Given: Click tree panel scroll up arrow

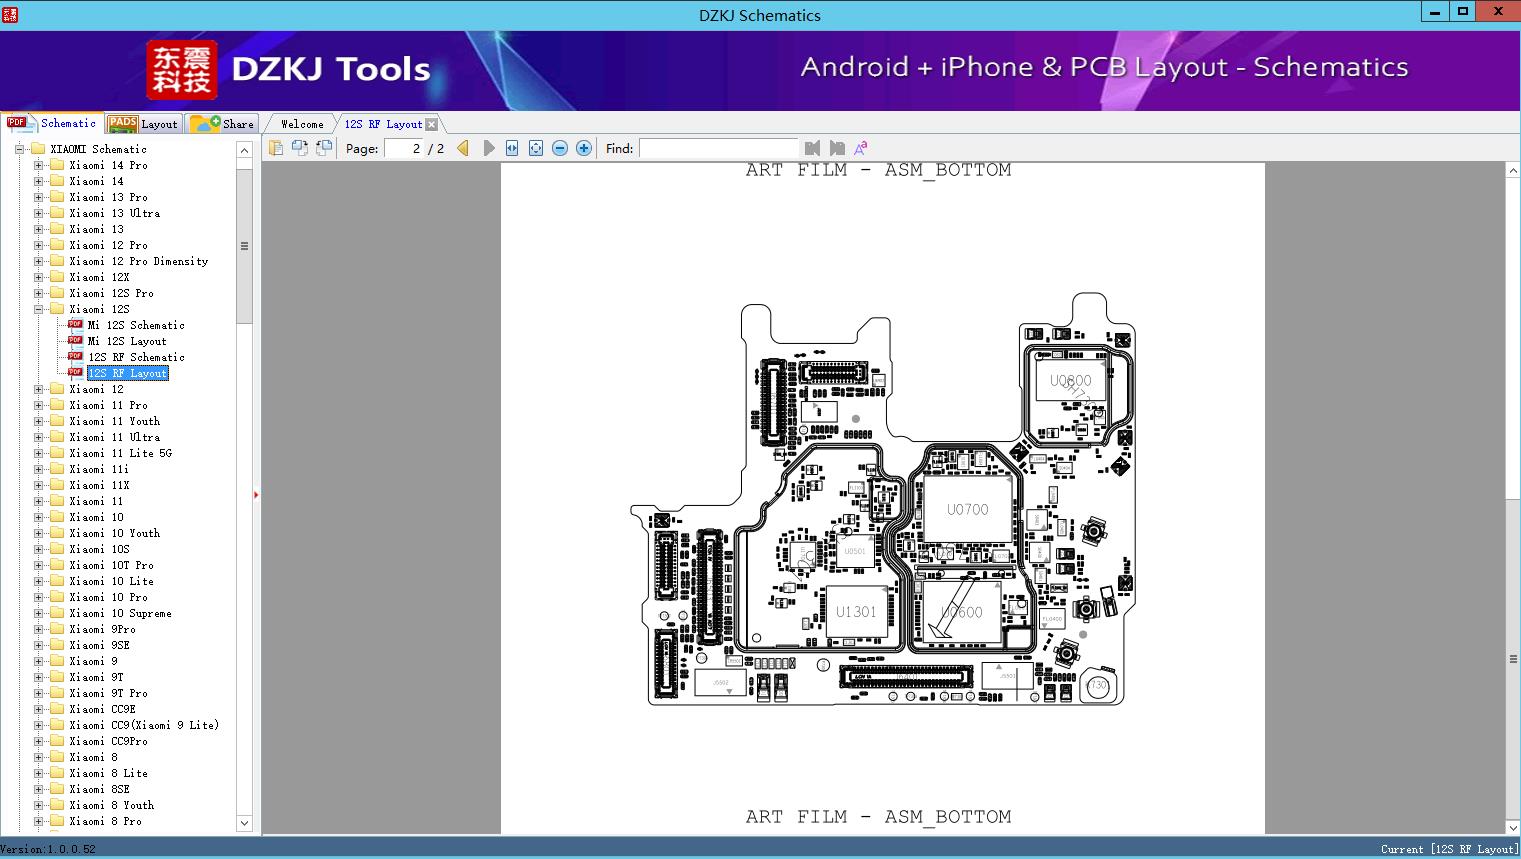Looking at the screenshot, I should coord(244,150).
